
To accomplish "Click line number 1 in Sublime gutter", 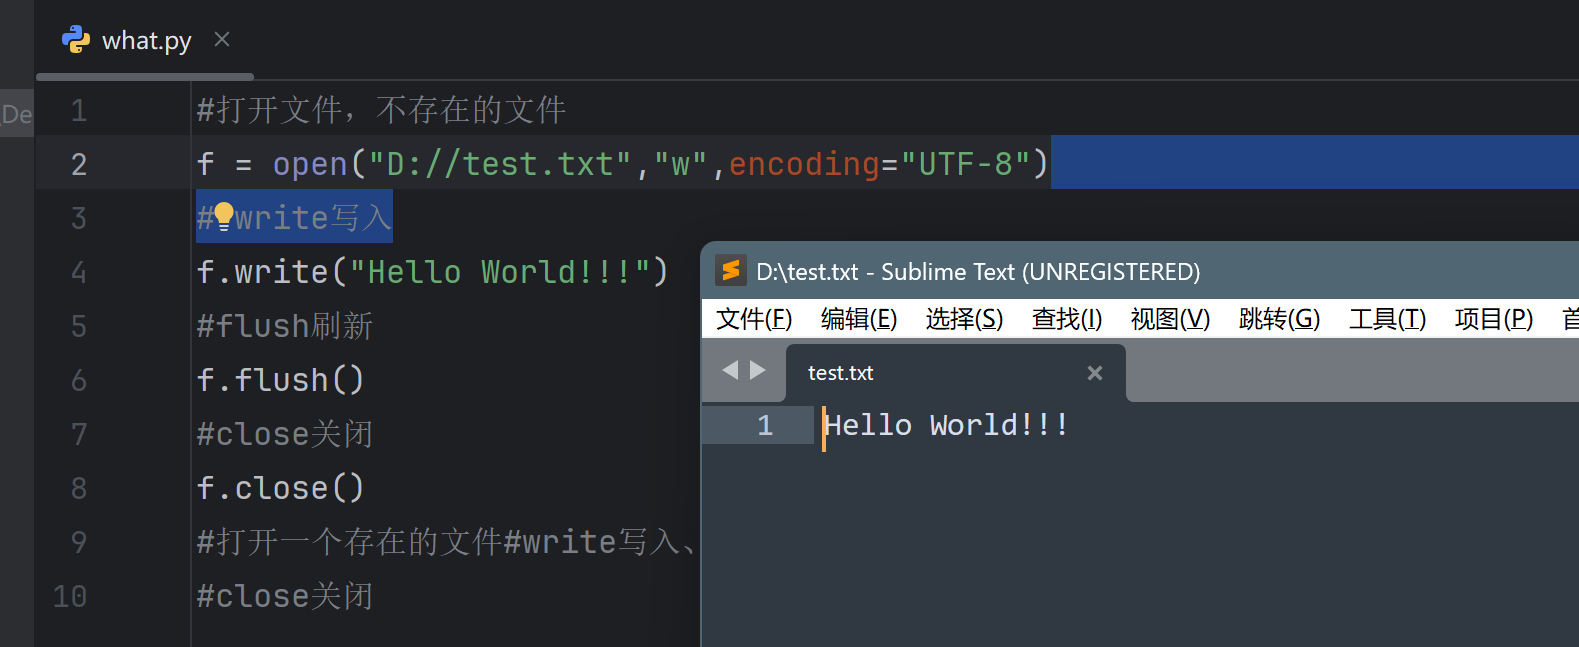I will click(x=765, y=426).
